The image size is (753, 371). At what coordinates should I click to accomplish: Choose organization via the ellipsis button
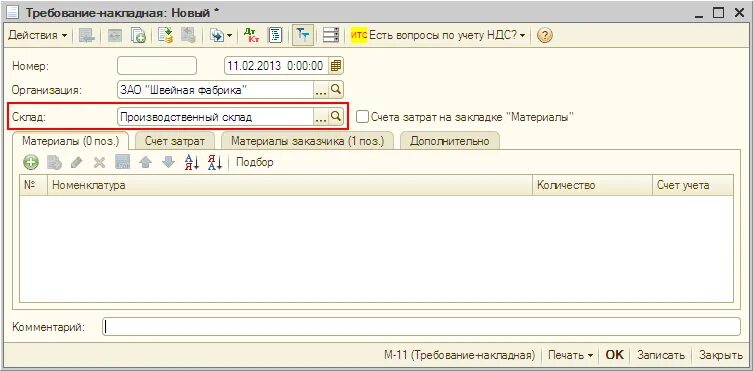(x=321, y=89)
